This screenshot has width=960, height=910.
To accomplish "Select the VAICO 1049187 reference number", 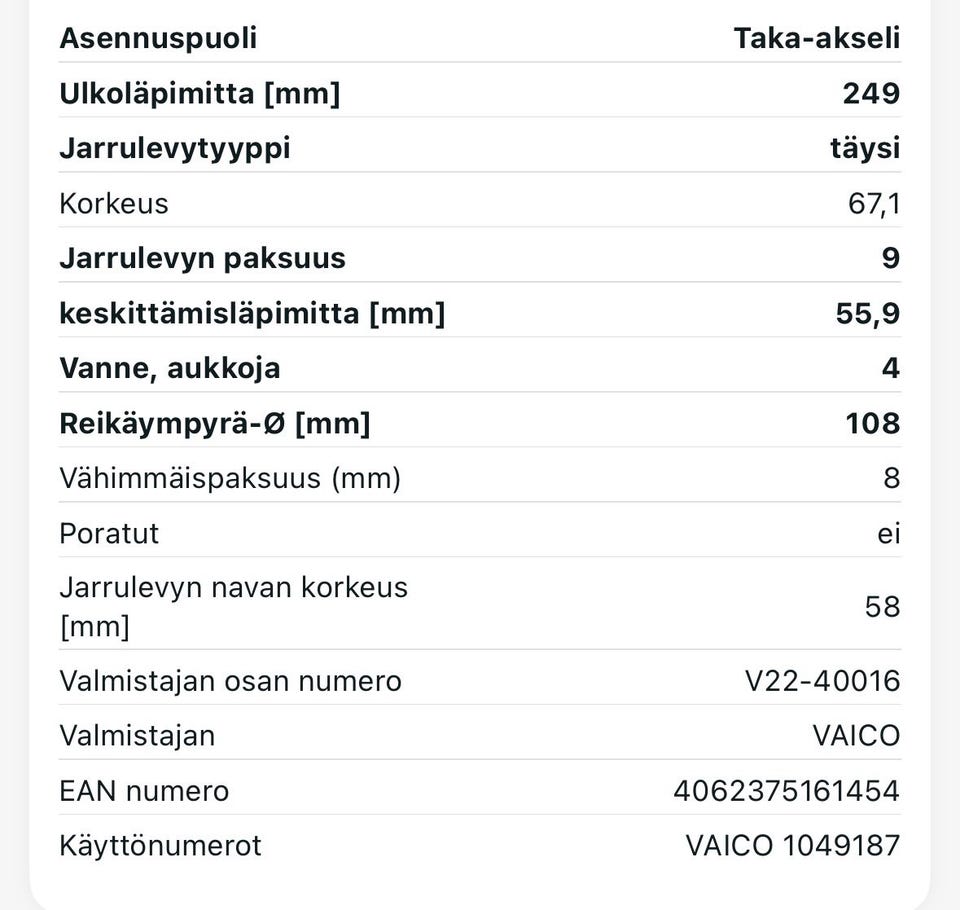I will [792, 846].
